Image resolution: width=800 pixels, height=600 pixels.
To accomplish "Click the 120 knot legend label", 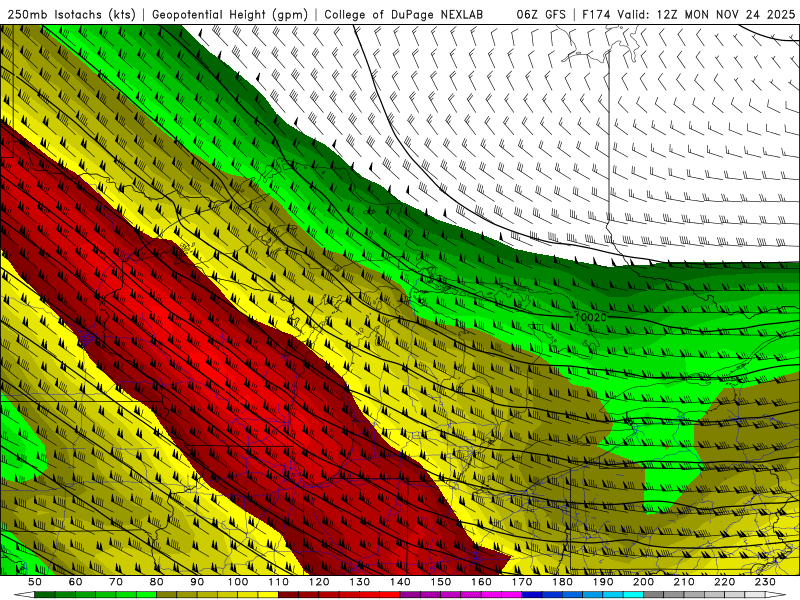I will [x=319, y=582].
